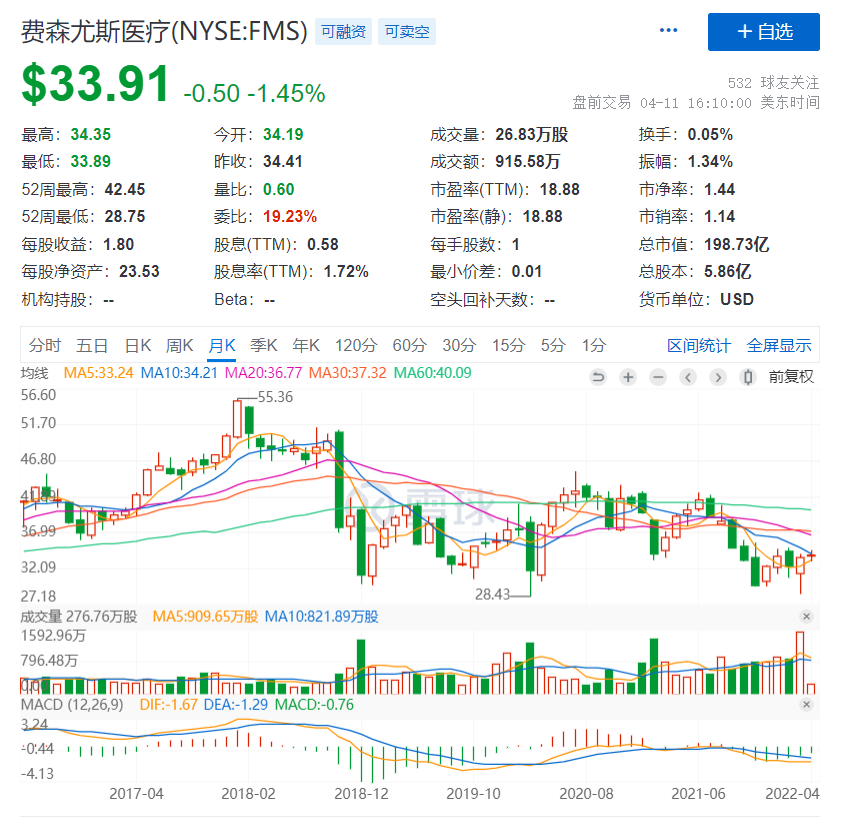Open the 季K chart tab
Viewport: 852px width, 817px height.
click(264, 345)
